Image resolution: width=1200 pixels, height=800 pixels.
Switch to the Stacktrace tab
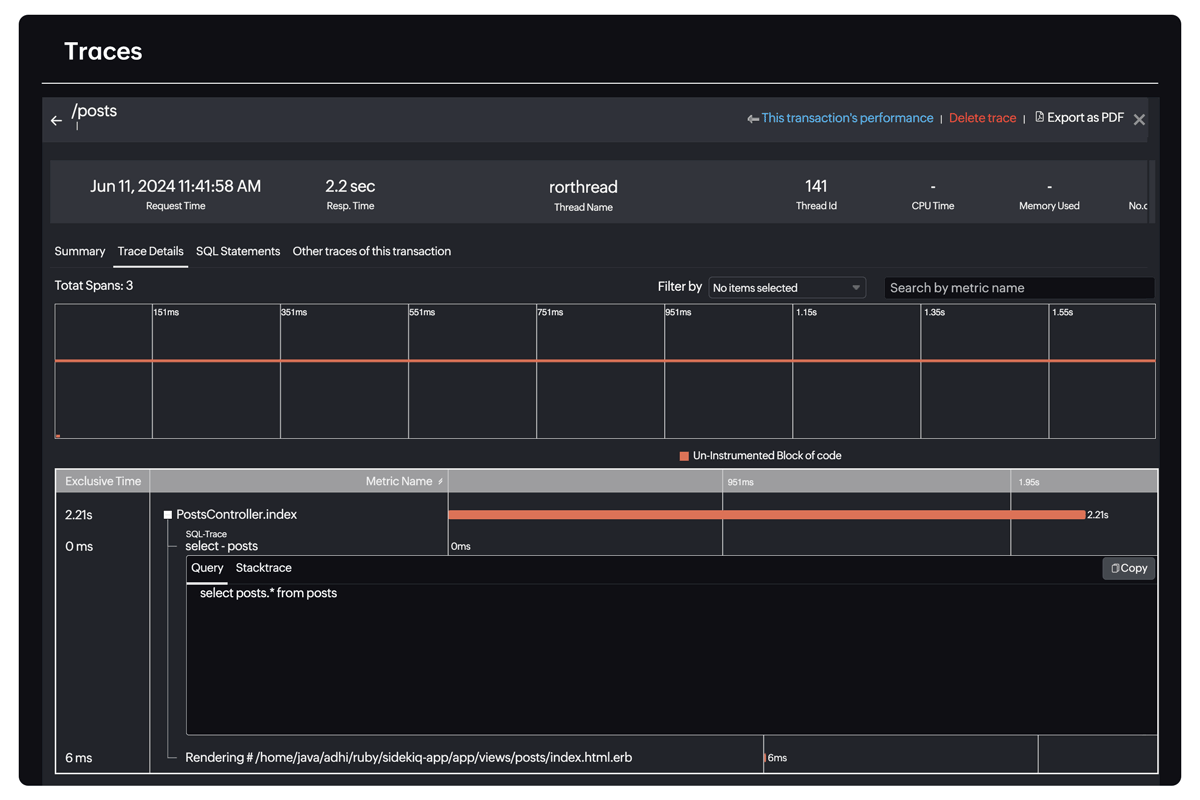263,568
